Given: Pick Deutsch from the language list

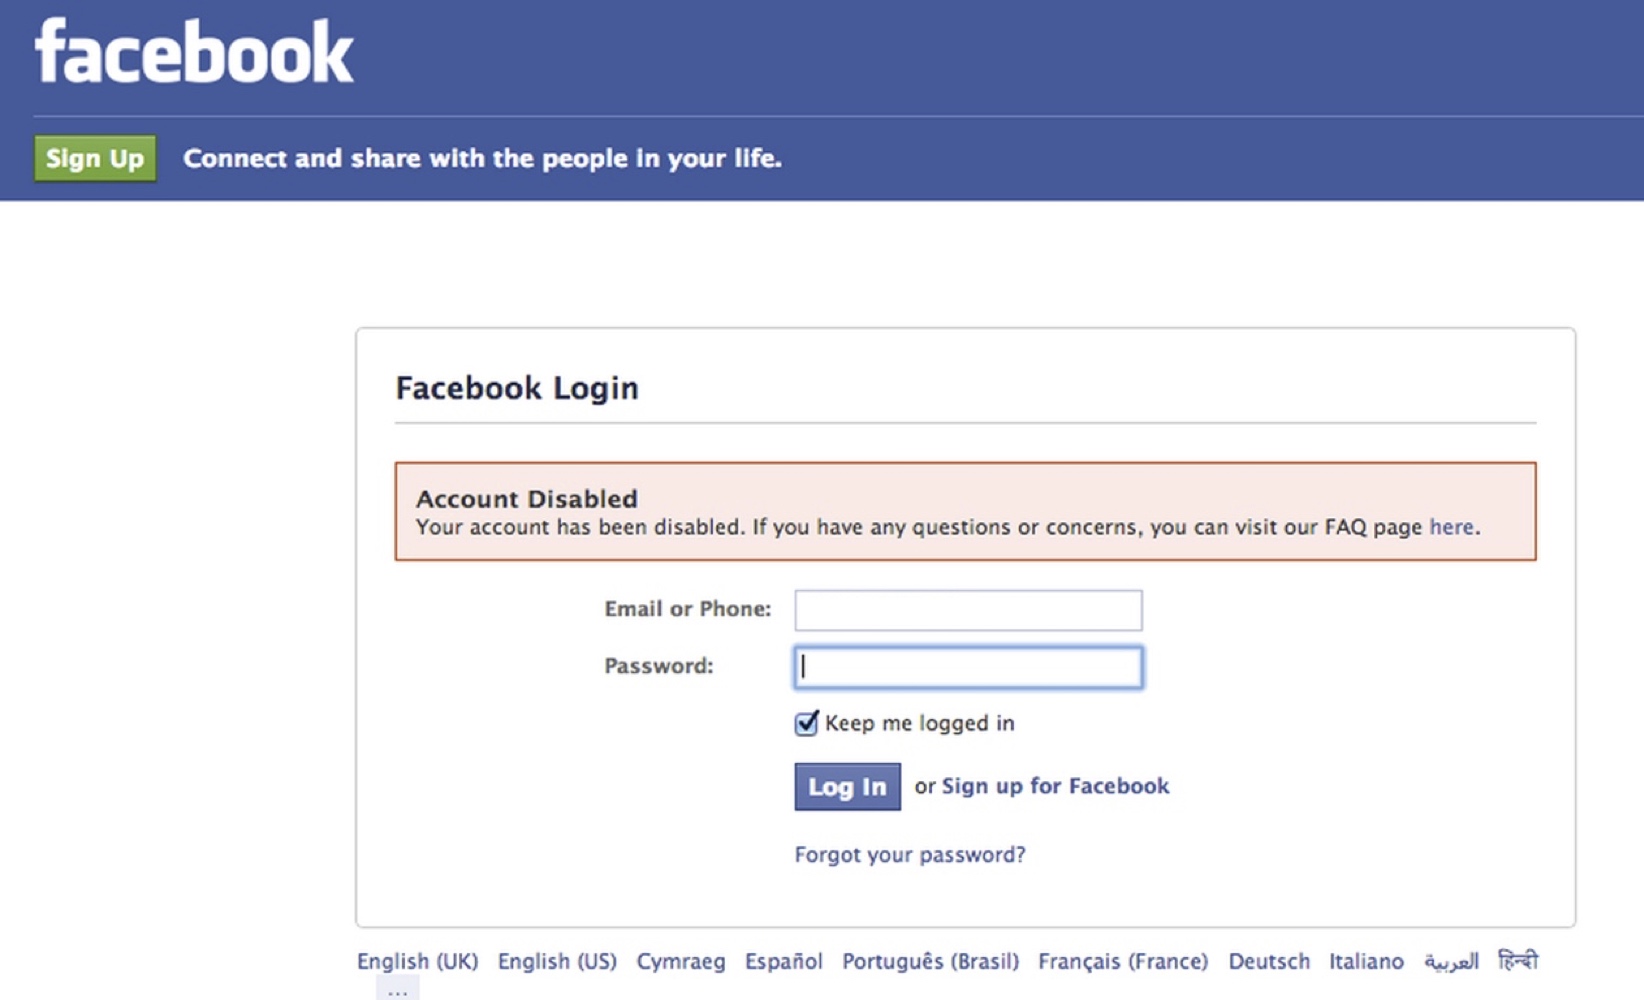Looking at the screenshot, I should coord(1269,961).
